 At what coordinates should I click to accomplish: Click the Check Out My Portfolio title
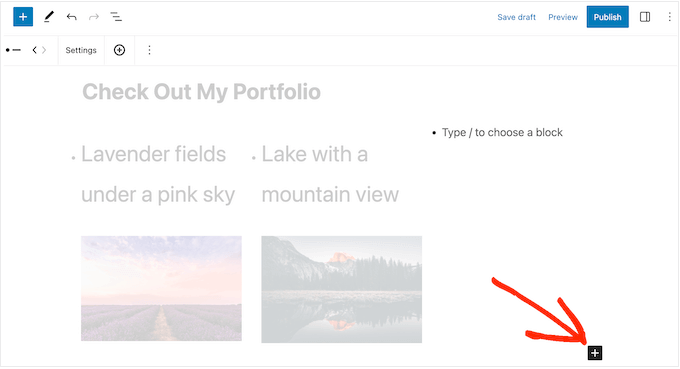pos(201,92)
